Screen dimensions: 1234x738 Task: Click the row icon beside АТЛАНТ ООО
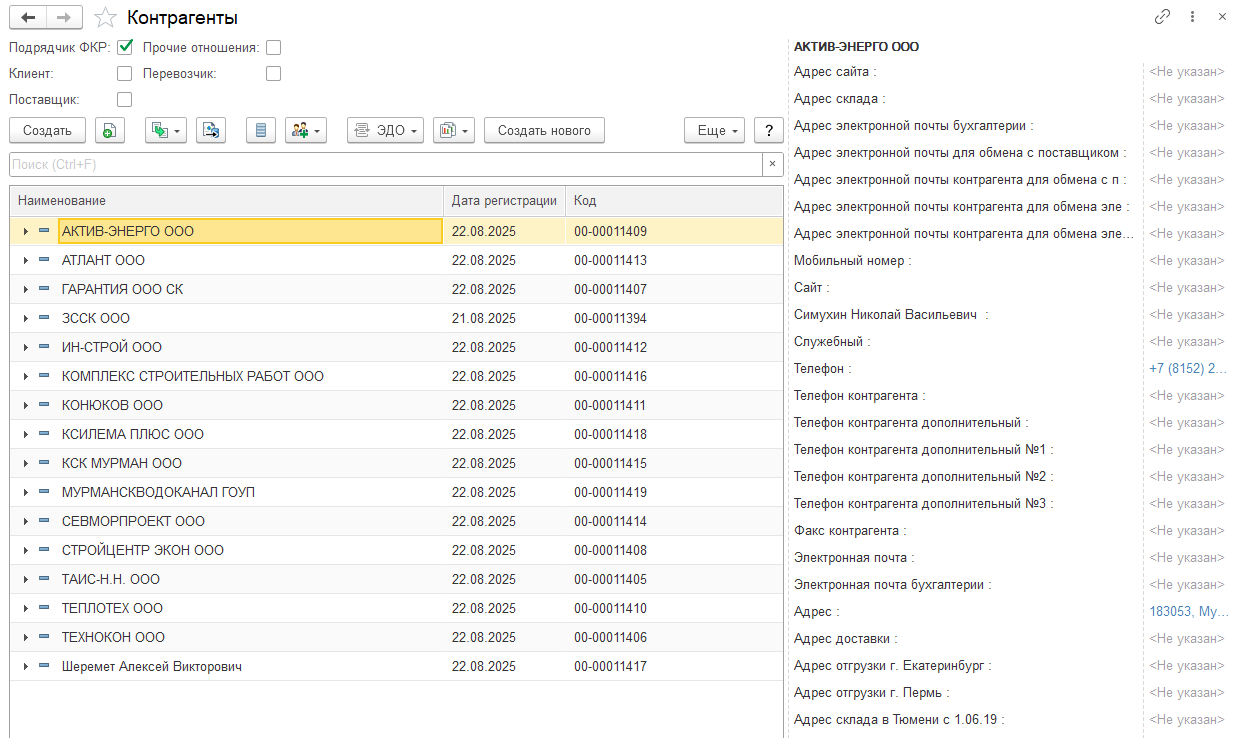pyautogui.click(x=44, y=260)
